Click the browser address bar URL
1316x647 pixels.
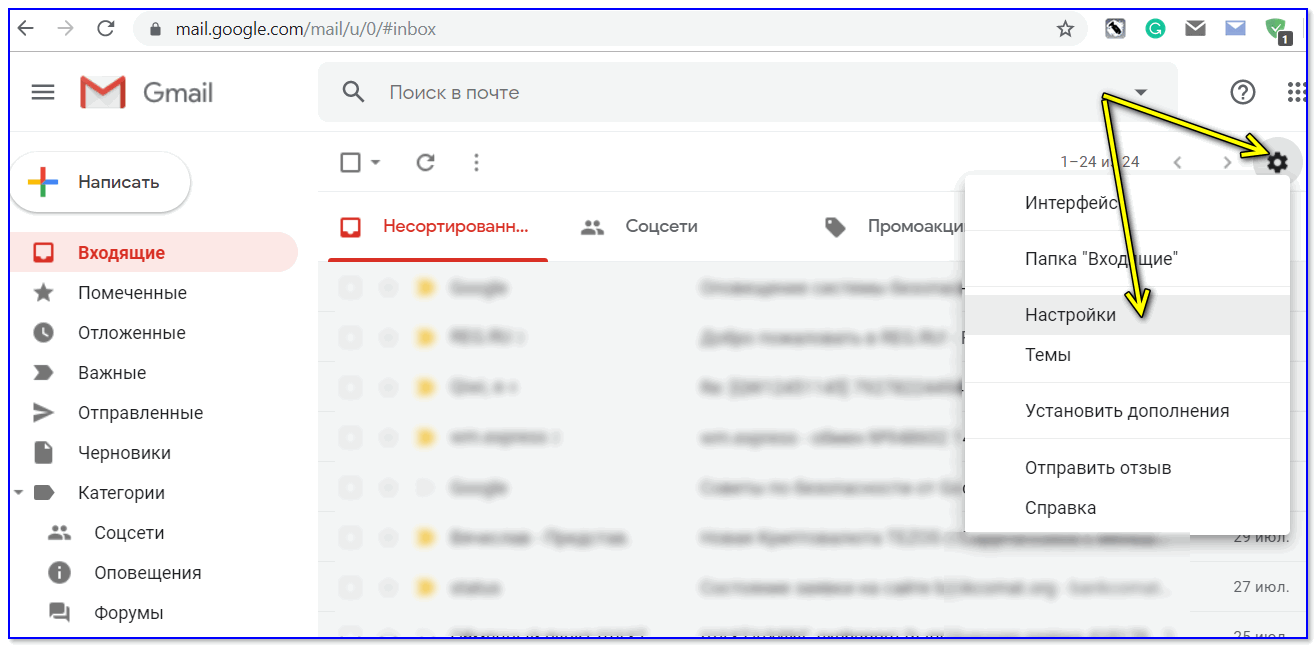[306, 29]
